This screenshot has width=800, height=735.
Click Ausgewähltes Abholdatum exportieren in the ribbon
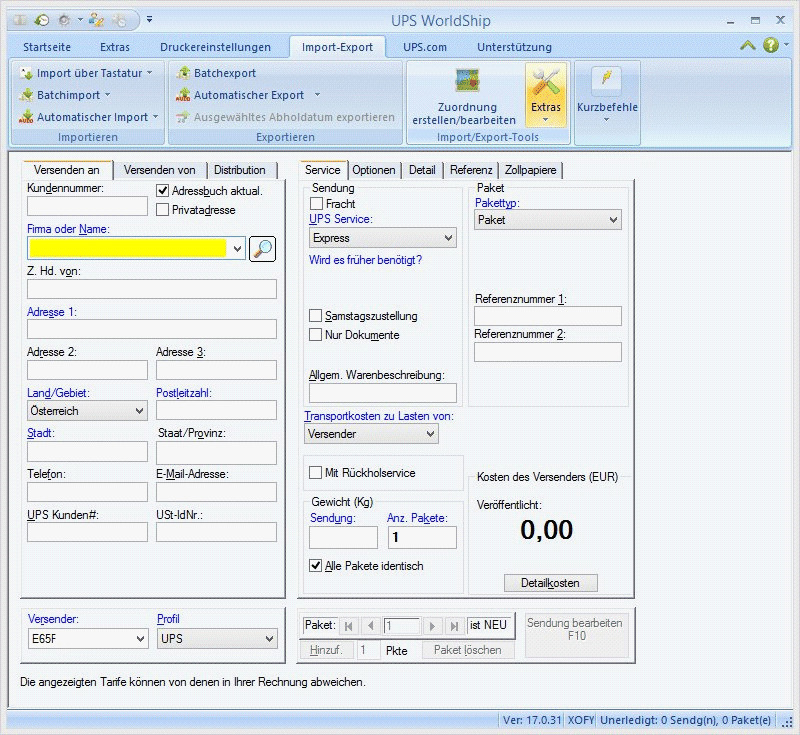point(285,117)
